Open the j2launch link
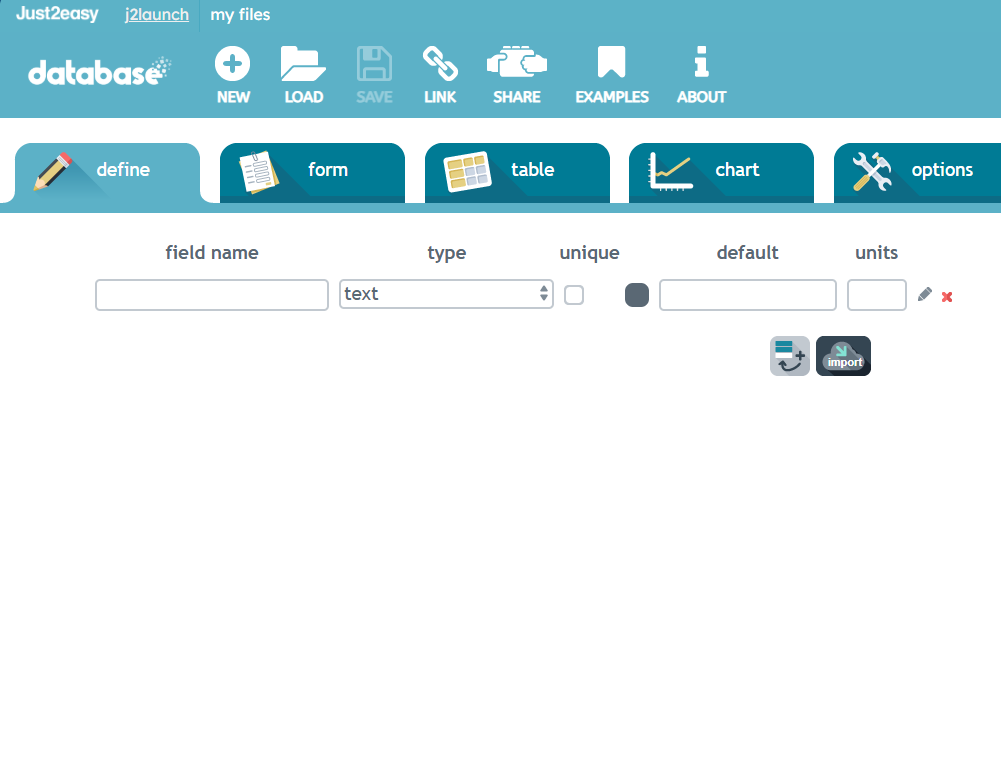The image size is (1001, 768). tap(156, 15)
